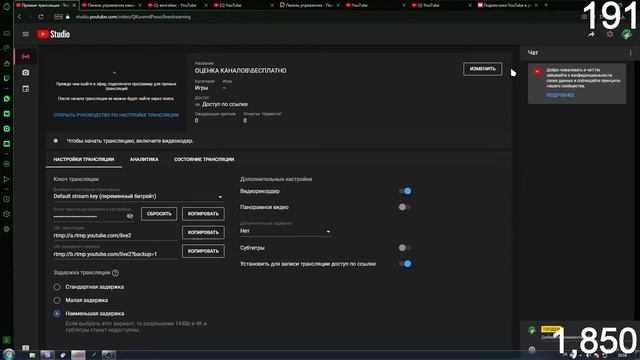
Task: Switch to СОСТОЯНИЕ ТРАНСЛЯЦИИ tab
Action: click(204, 160)
